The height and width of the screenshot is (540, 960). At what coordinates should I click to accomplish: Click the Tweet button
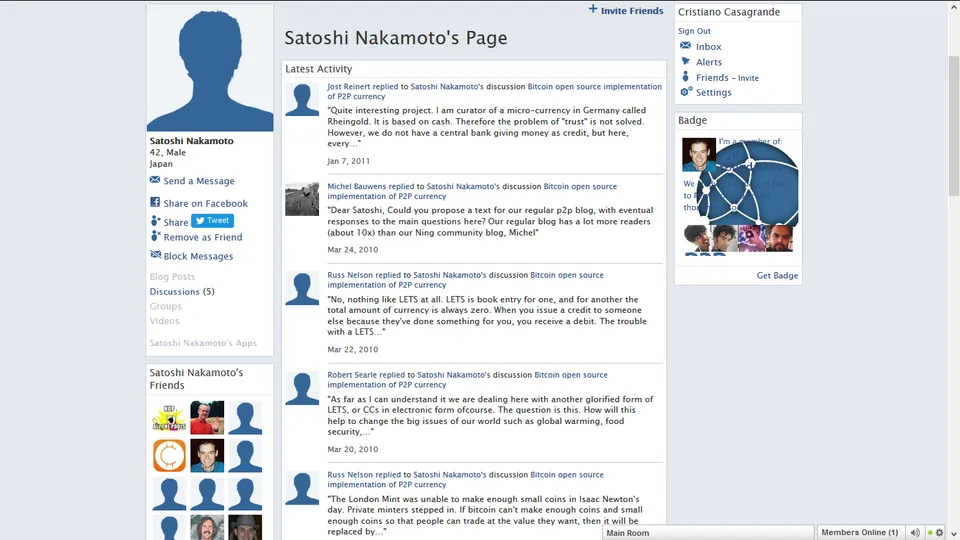coord(212,220)
